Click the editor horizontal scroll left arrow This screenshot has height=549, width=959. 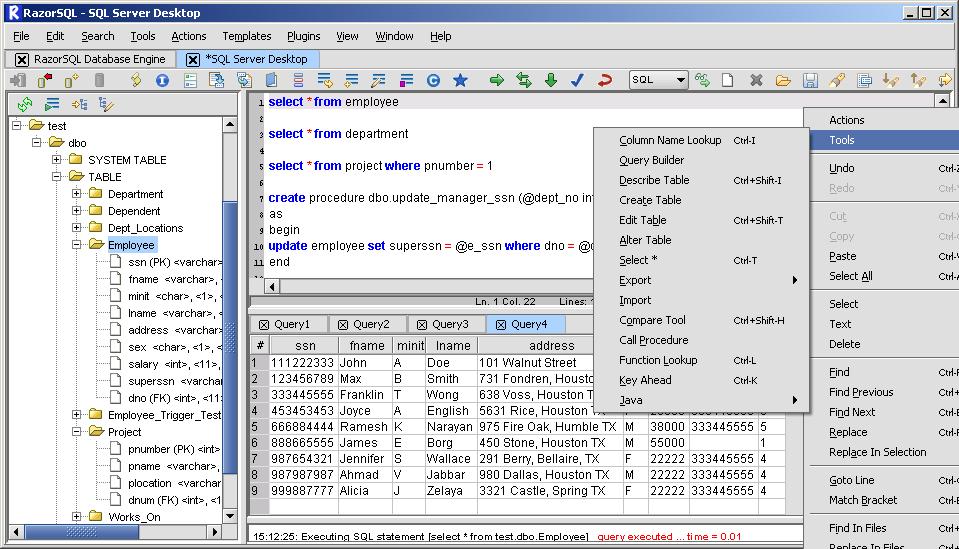[x=272, y=286]
